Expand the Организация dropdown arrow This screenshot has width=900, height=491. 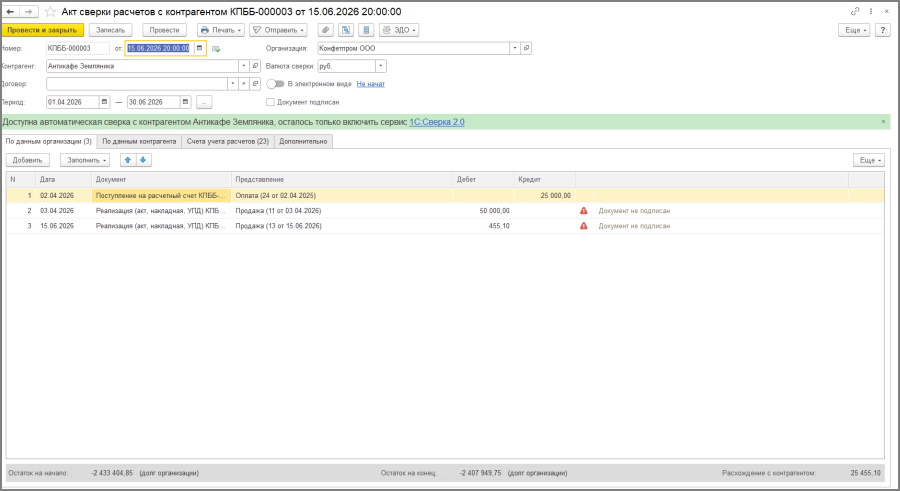(x=515, y=48)
